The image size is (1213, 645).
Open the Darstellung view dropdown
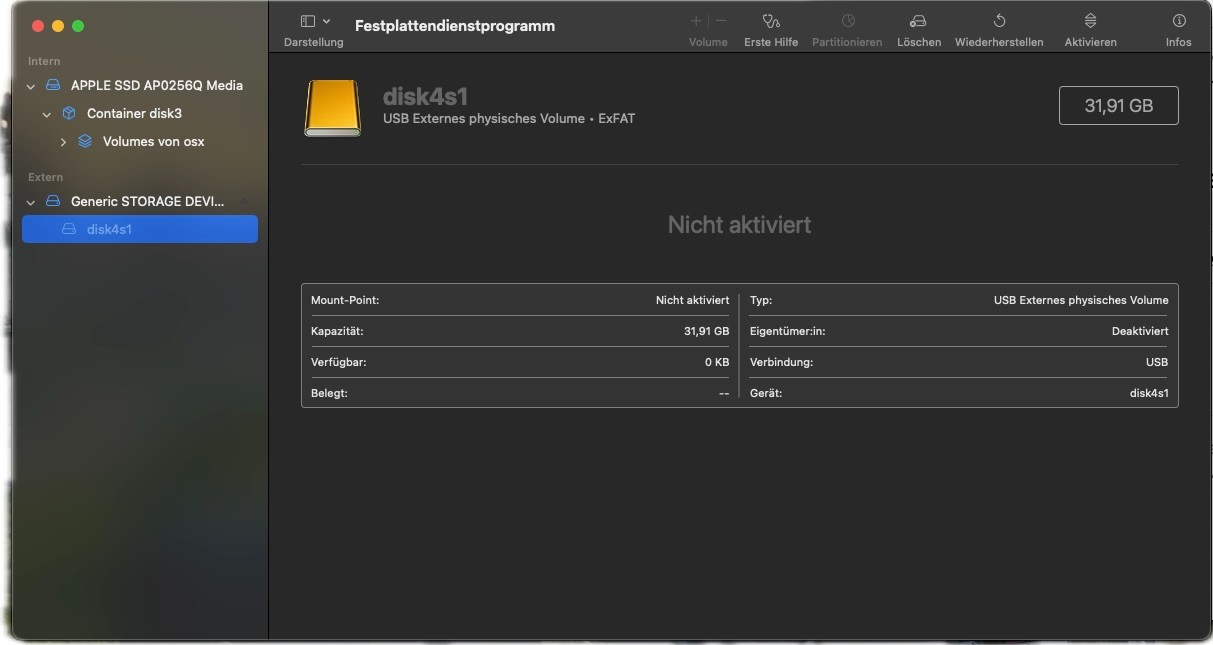click(x=314, y=21)
